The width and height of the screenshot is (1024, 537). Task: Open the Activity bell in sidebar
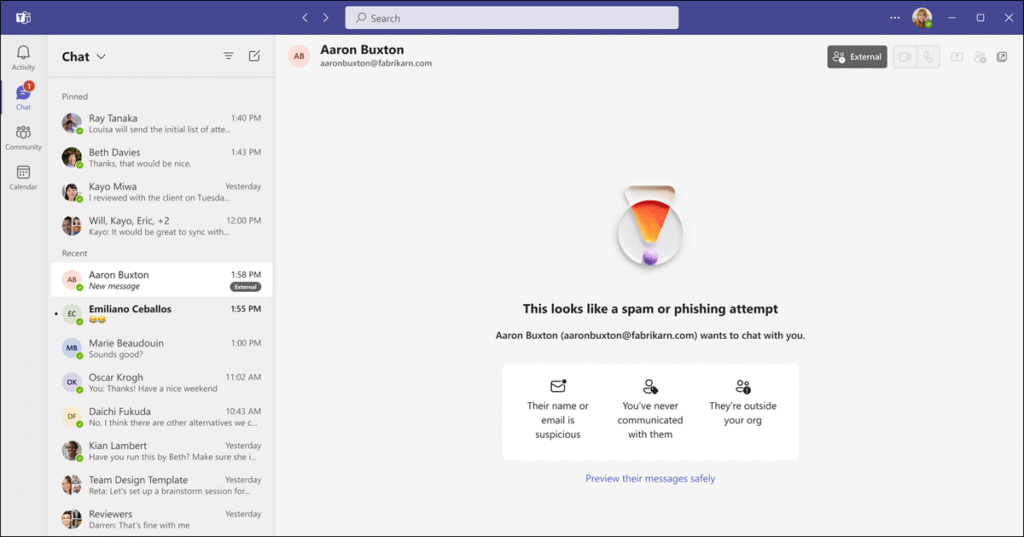23,57
